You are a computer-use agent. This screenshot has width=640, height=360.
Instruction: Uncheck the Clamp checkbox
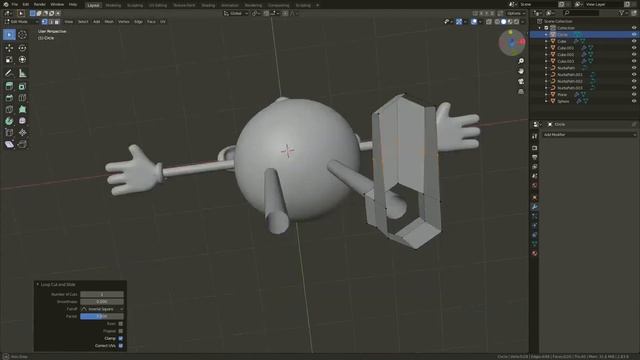point(120,338)
